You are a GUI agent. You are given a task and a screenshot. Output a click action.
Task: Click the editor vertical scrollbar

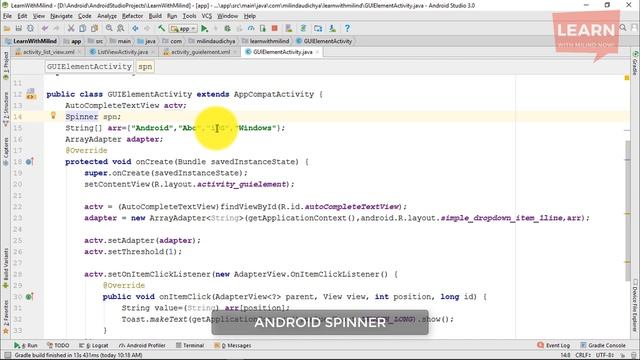627,211
